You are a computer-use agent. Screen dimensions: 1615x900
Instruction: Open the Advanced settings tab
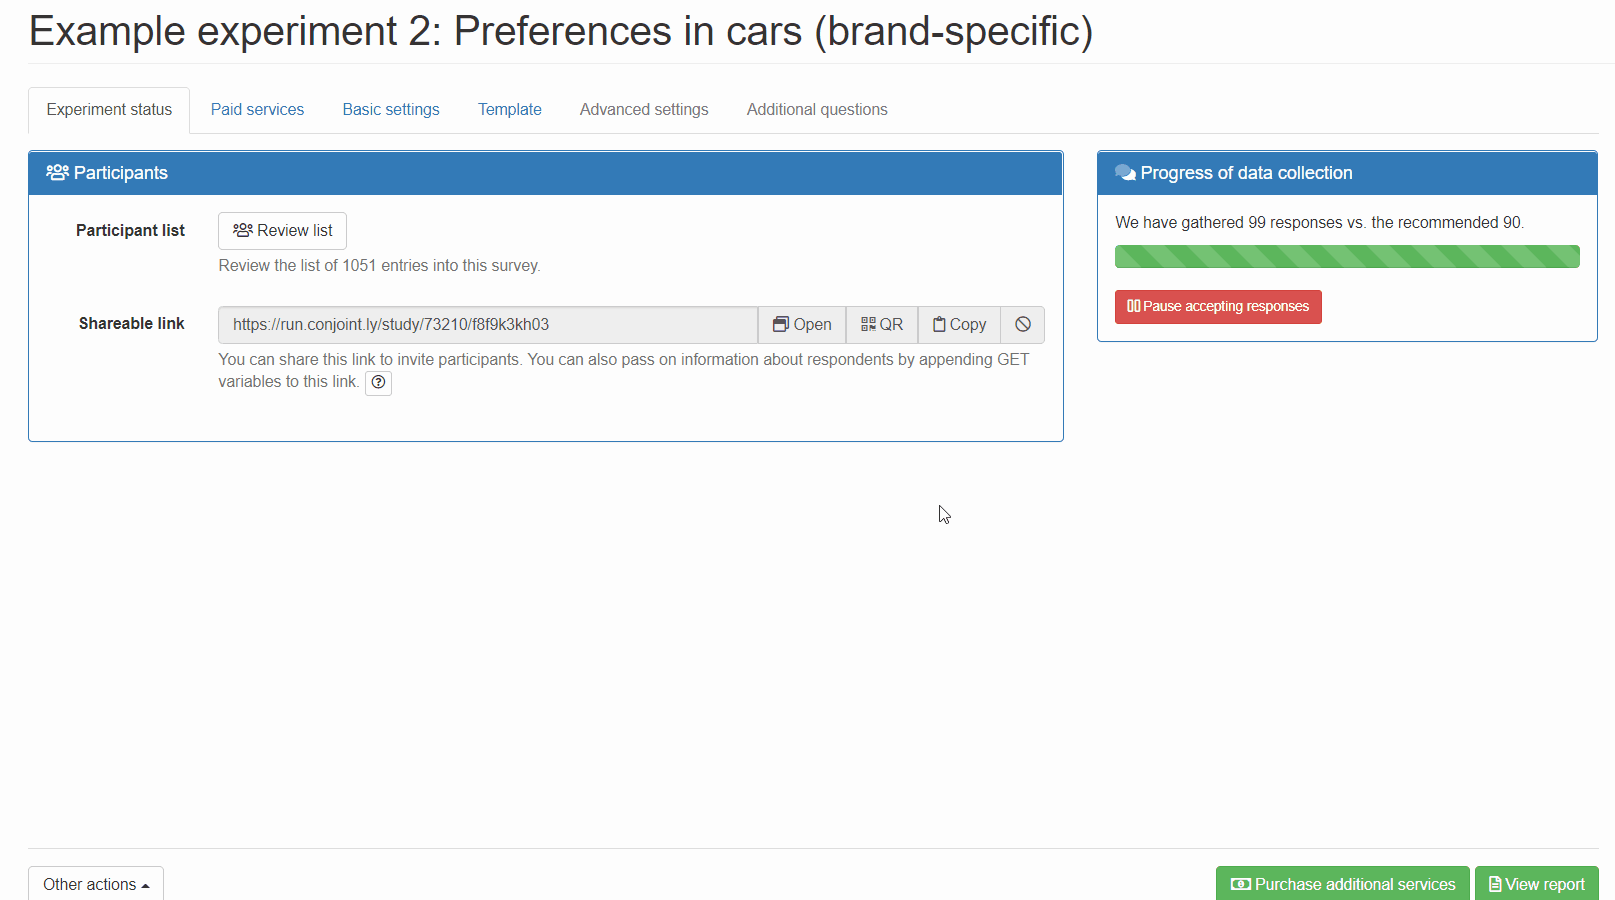coord(644,110)
